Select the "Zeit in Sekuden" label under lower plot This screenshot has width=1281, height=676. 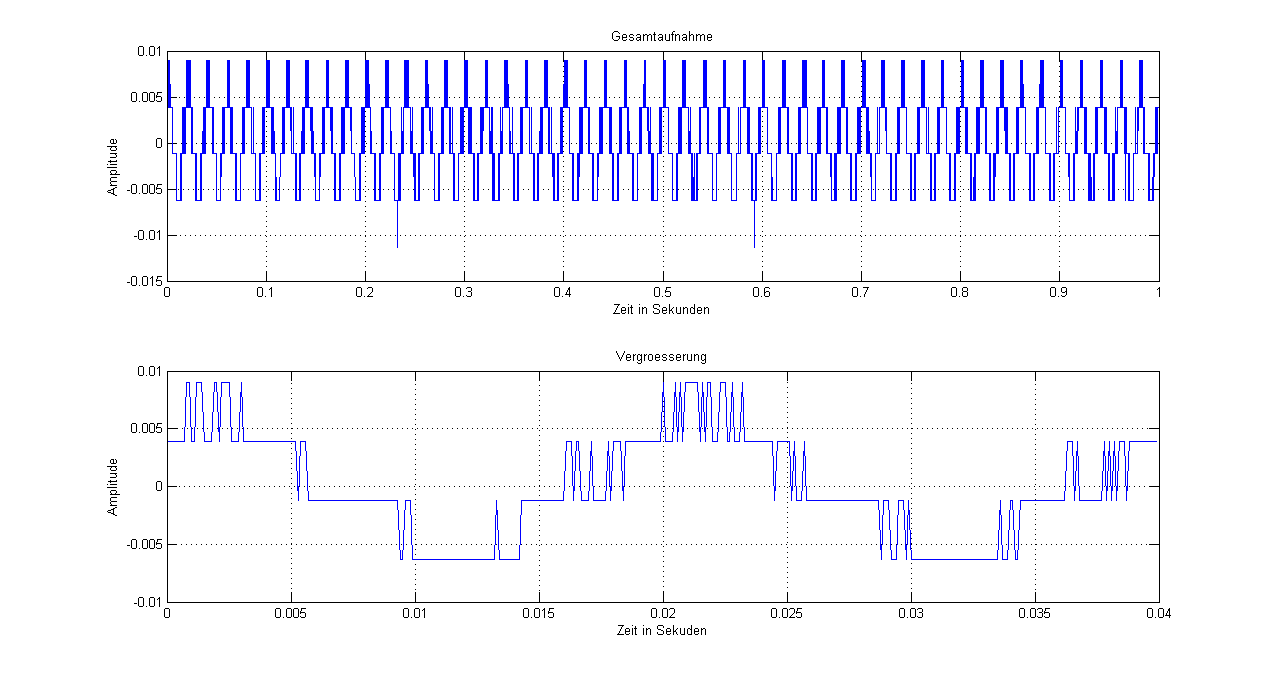pos(661,630)
